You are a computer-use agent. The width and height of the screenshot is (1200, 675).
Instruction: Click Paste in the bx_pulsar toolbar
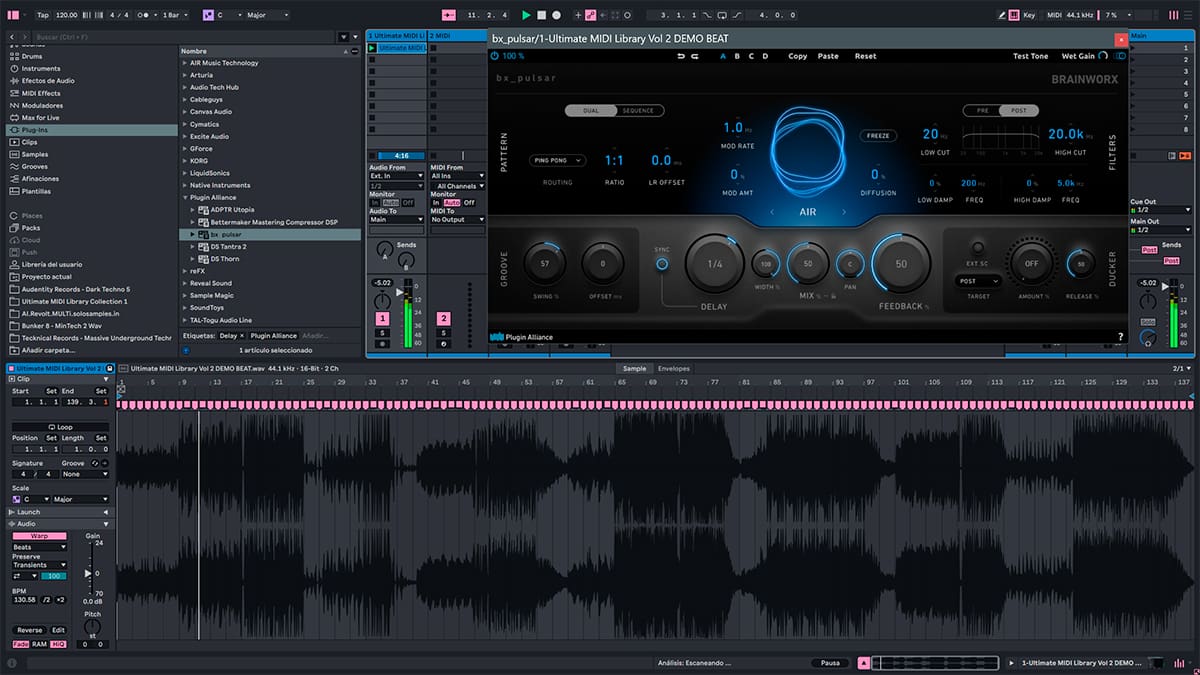coord(828,56)
